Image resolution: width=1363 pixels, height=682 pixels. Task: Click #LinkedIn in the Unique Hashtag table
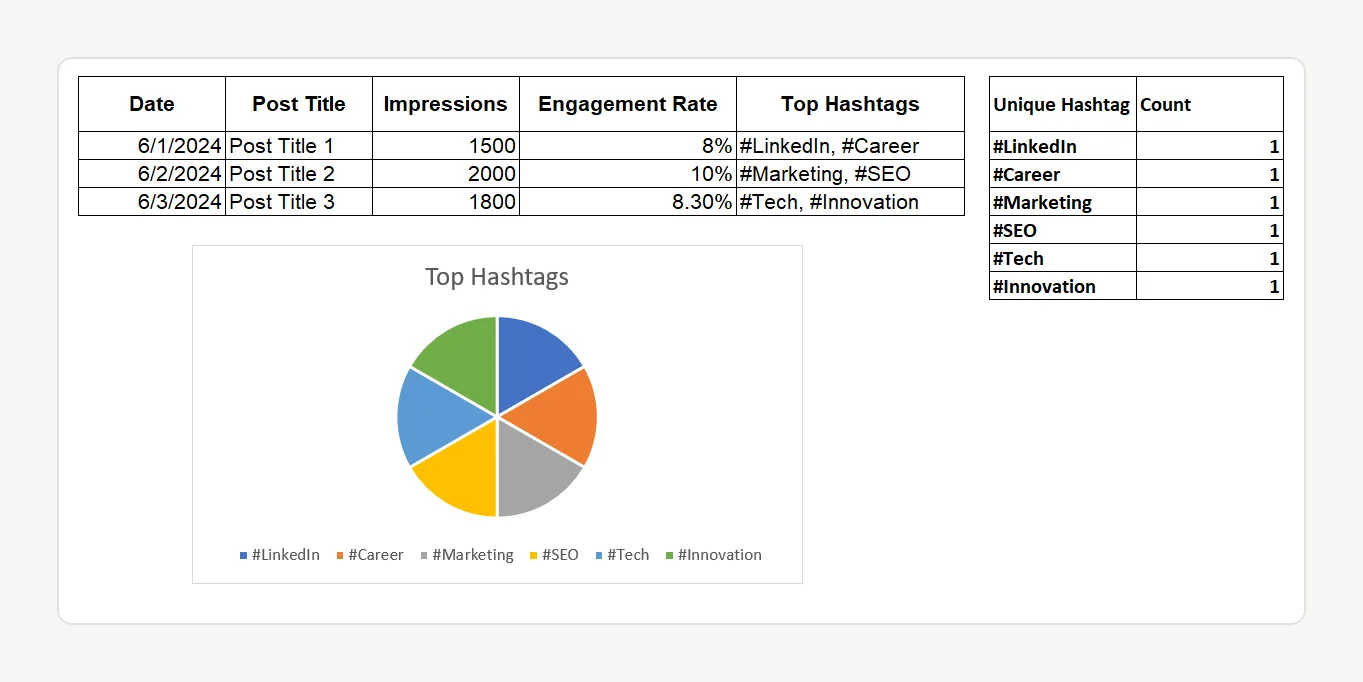point(1063,146)
